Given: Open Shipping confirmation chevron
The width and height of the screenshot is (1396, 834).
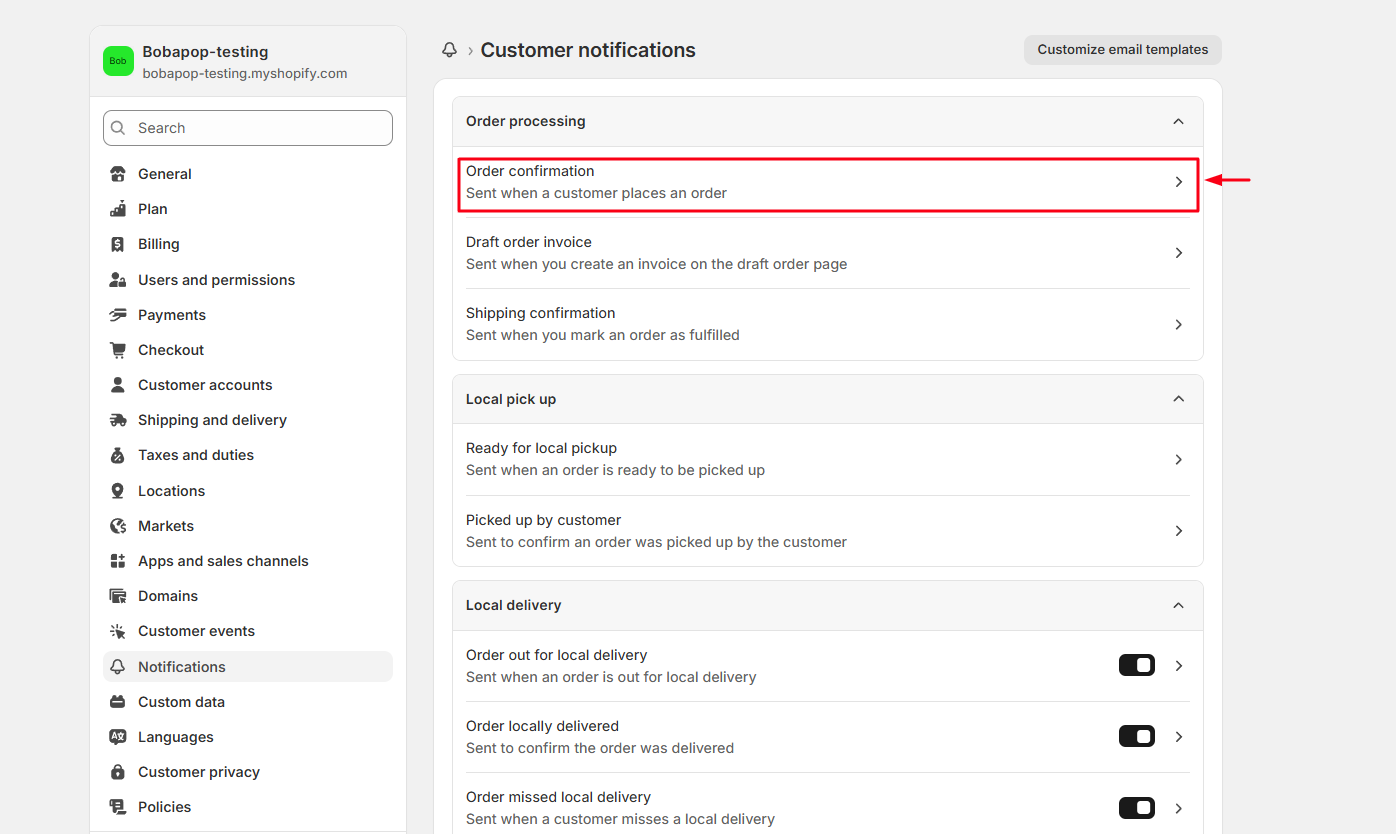Looking at the screenshot, I should (x=1179, y=324).
